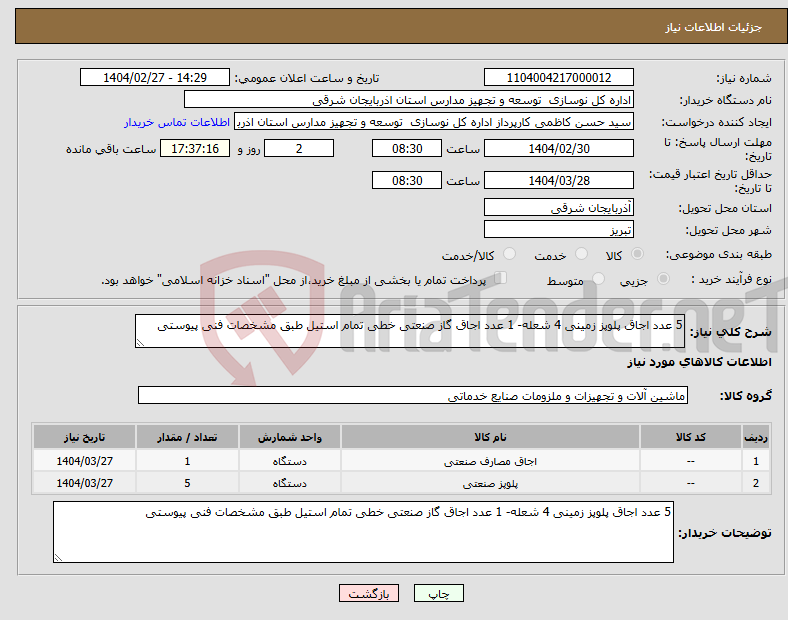Select the کالا/خدمت radio button
This screenshot has width=788, height=620.
509,254
